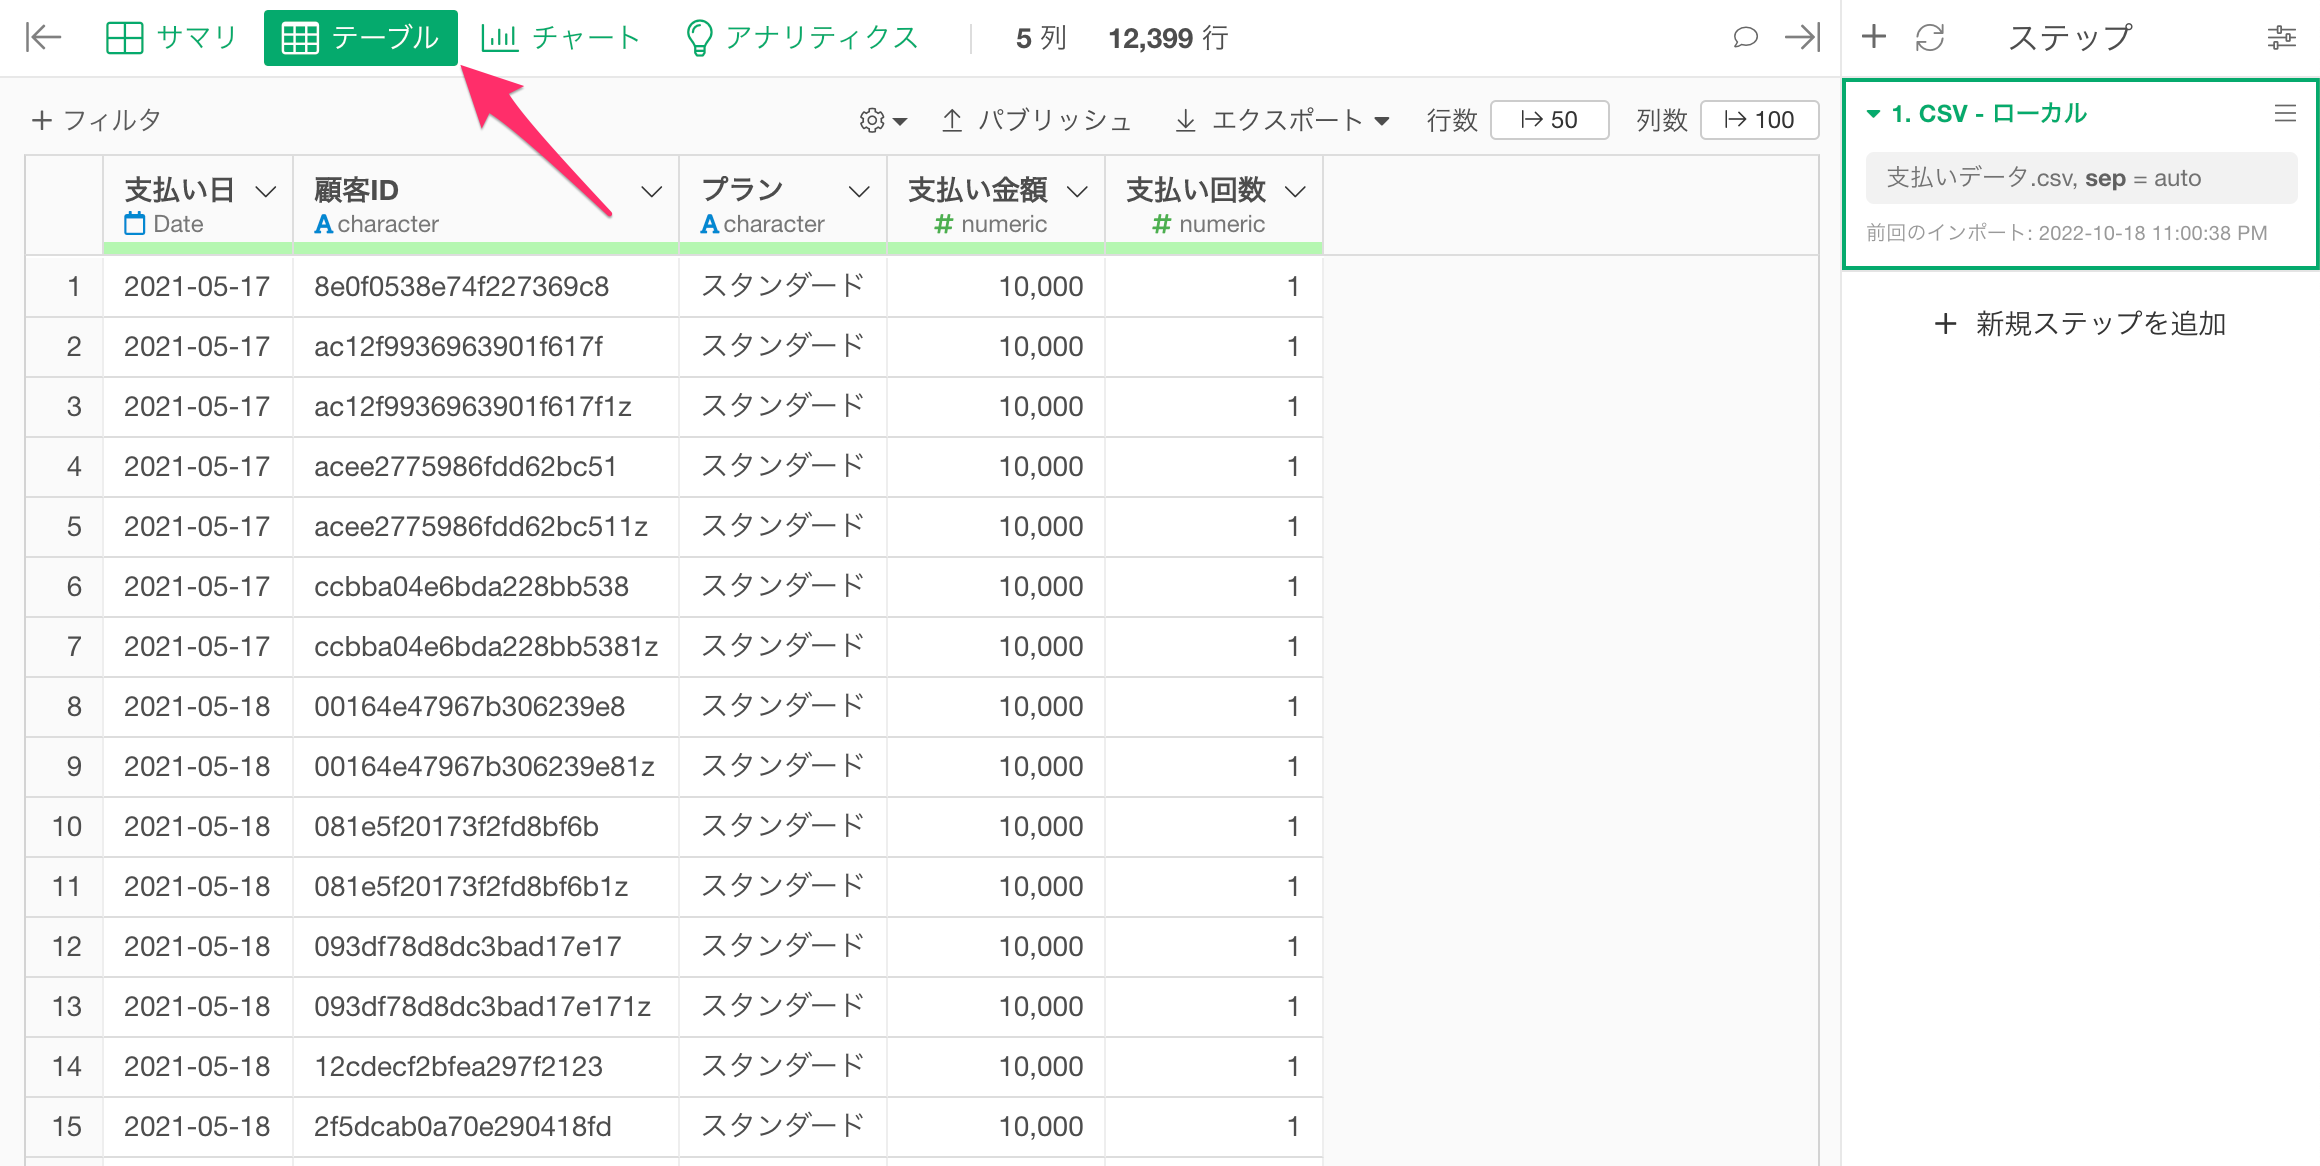Click the character type icon under プラン
This screenshot has width=2320, height=1166.
pyautogui.click(x=710, y=224)
